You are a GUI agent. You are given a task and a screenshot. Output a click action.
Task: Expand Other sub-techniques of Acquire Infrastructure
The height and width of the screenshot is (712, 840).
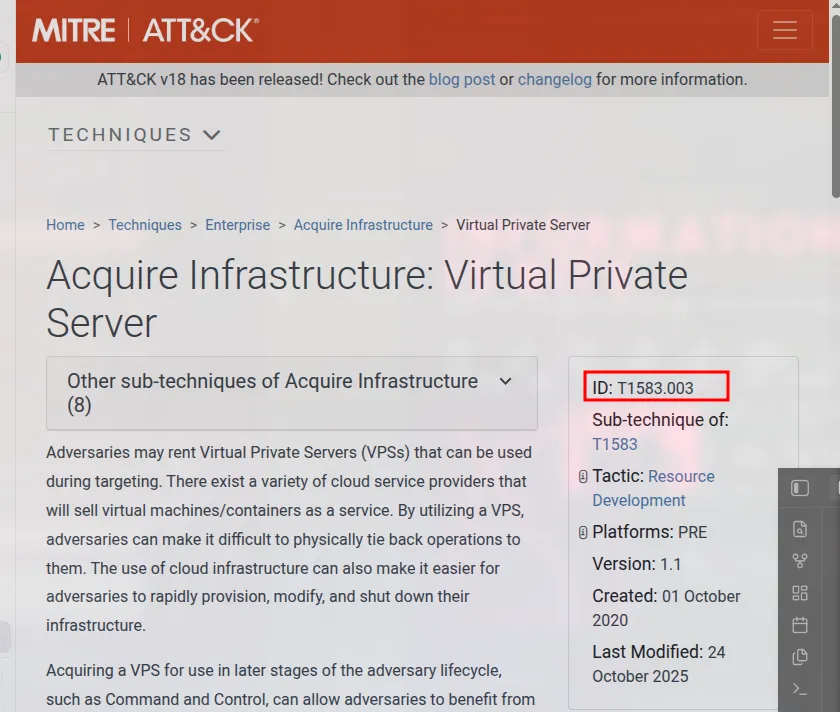pyautogui.click(x=292, y=393)
